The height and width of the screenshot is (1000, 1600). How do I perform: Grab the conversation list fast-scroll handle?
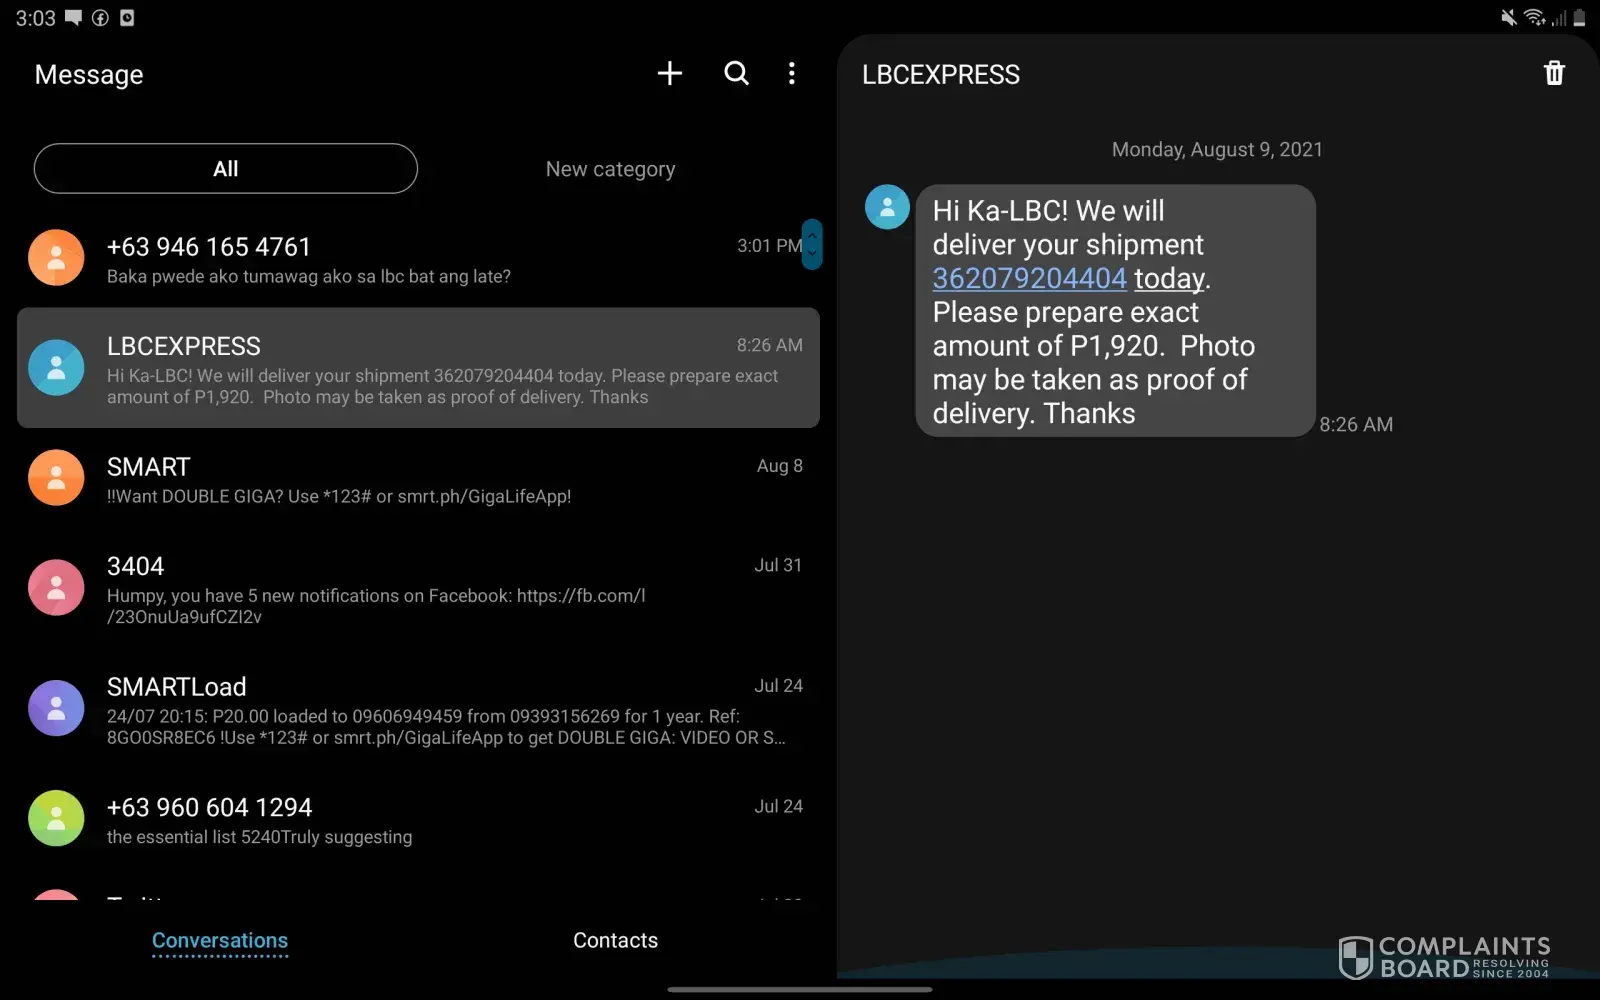click(x=812, y=244)
